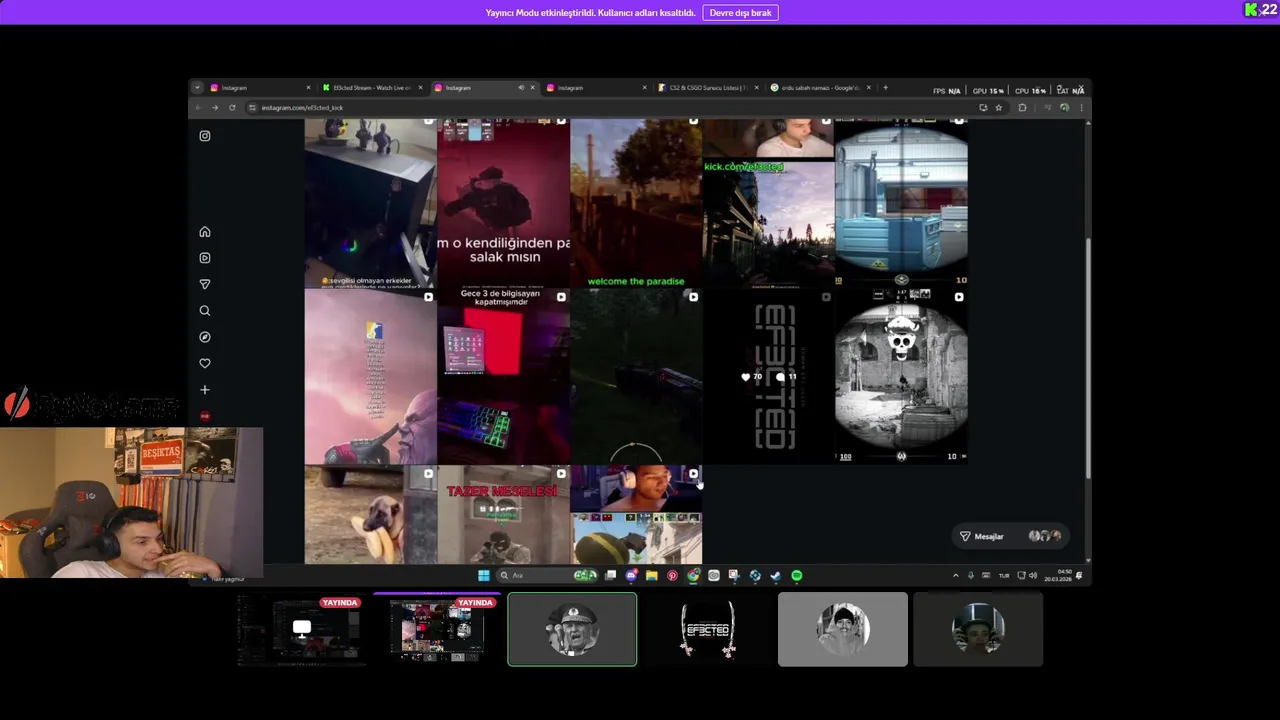Go to Instagram Home icon

coord(205,232)
